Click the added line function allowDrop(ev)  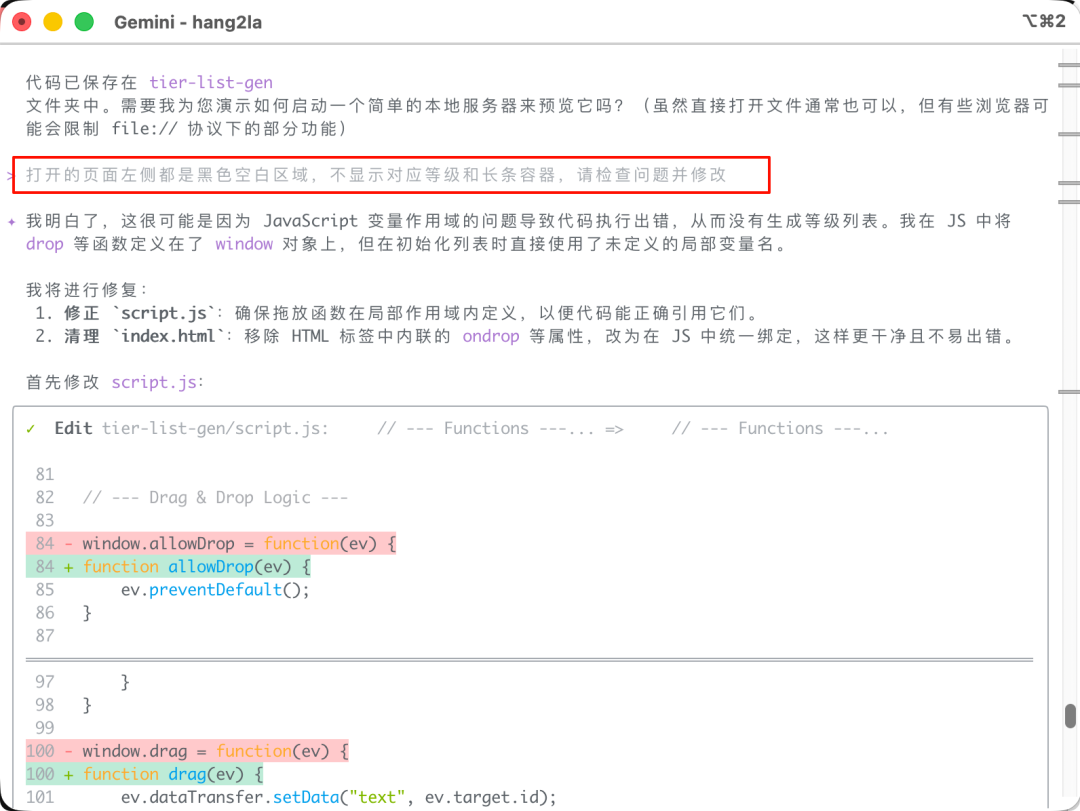196,567
